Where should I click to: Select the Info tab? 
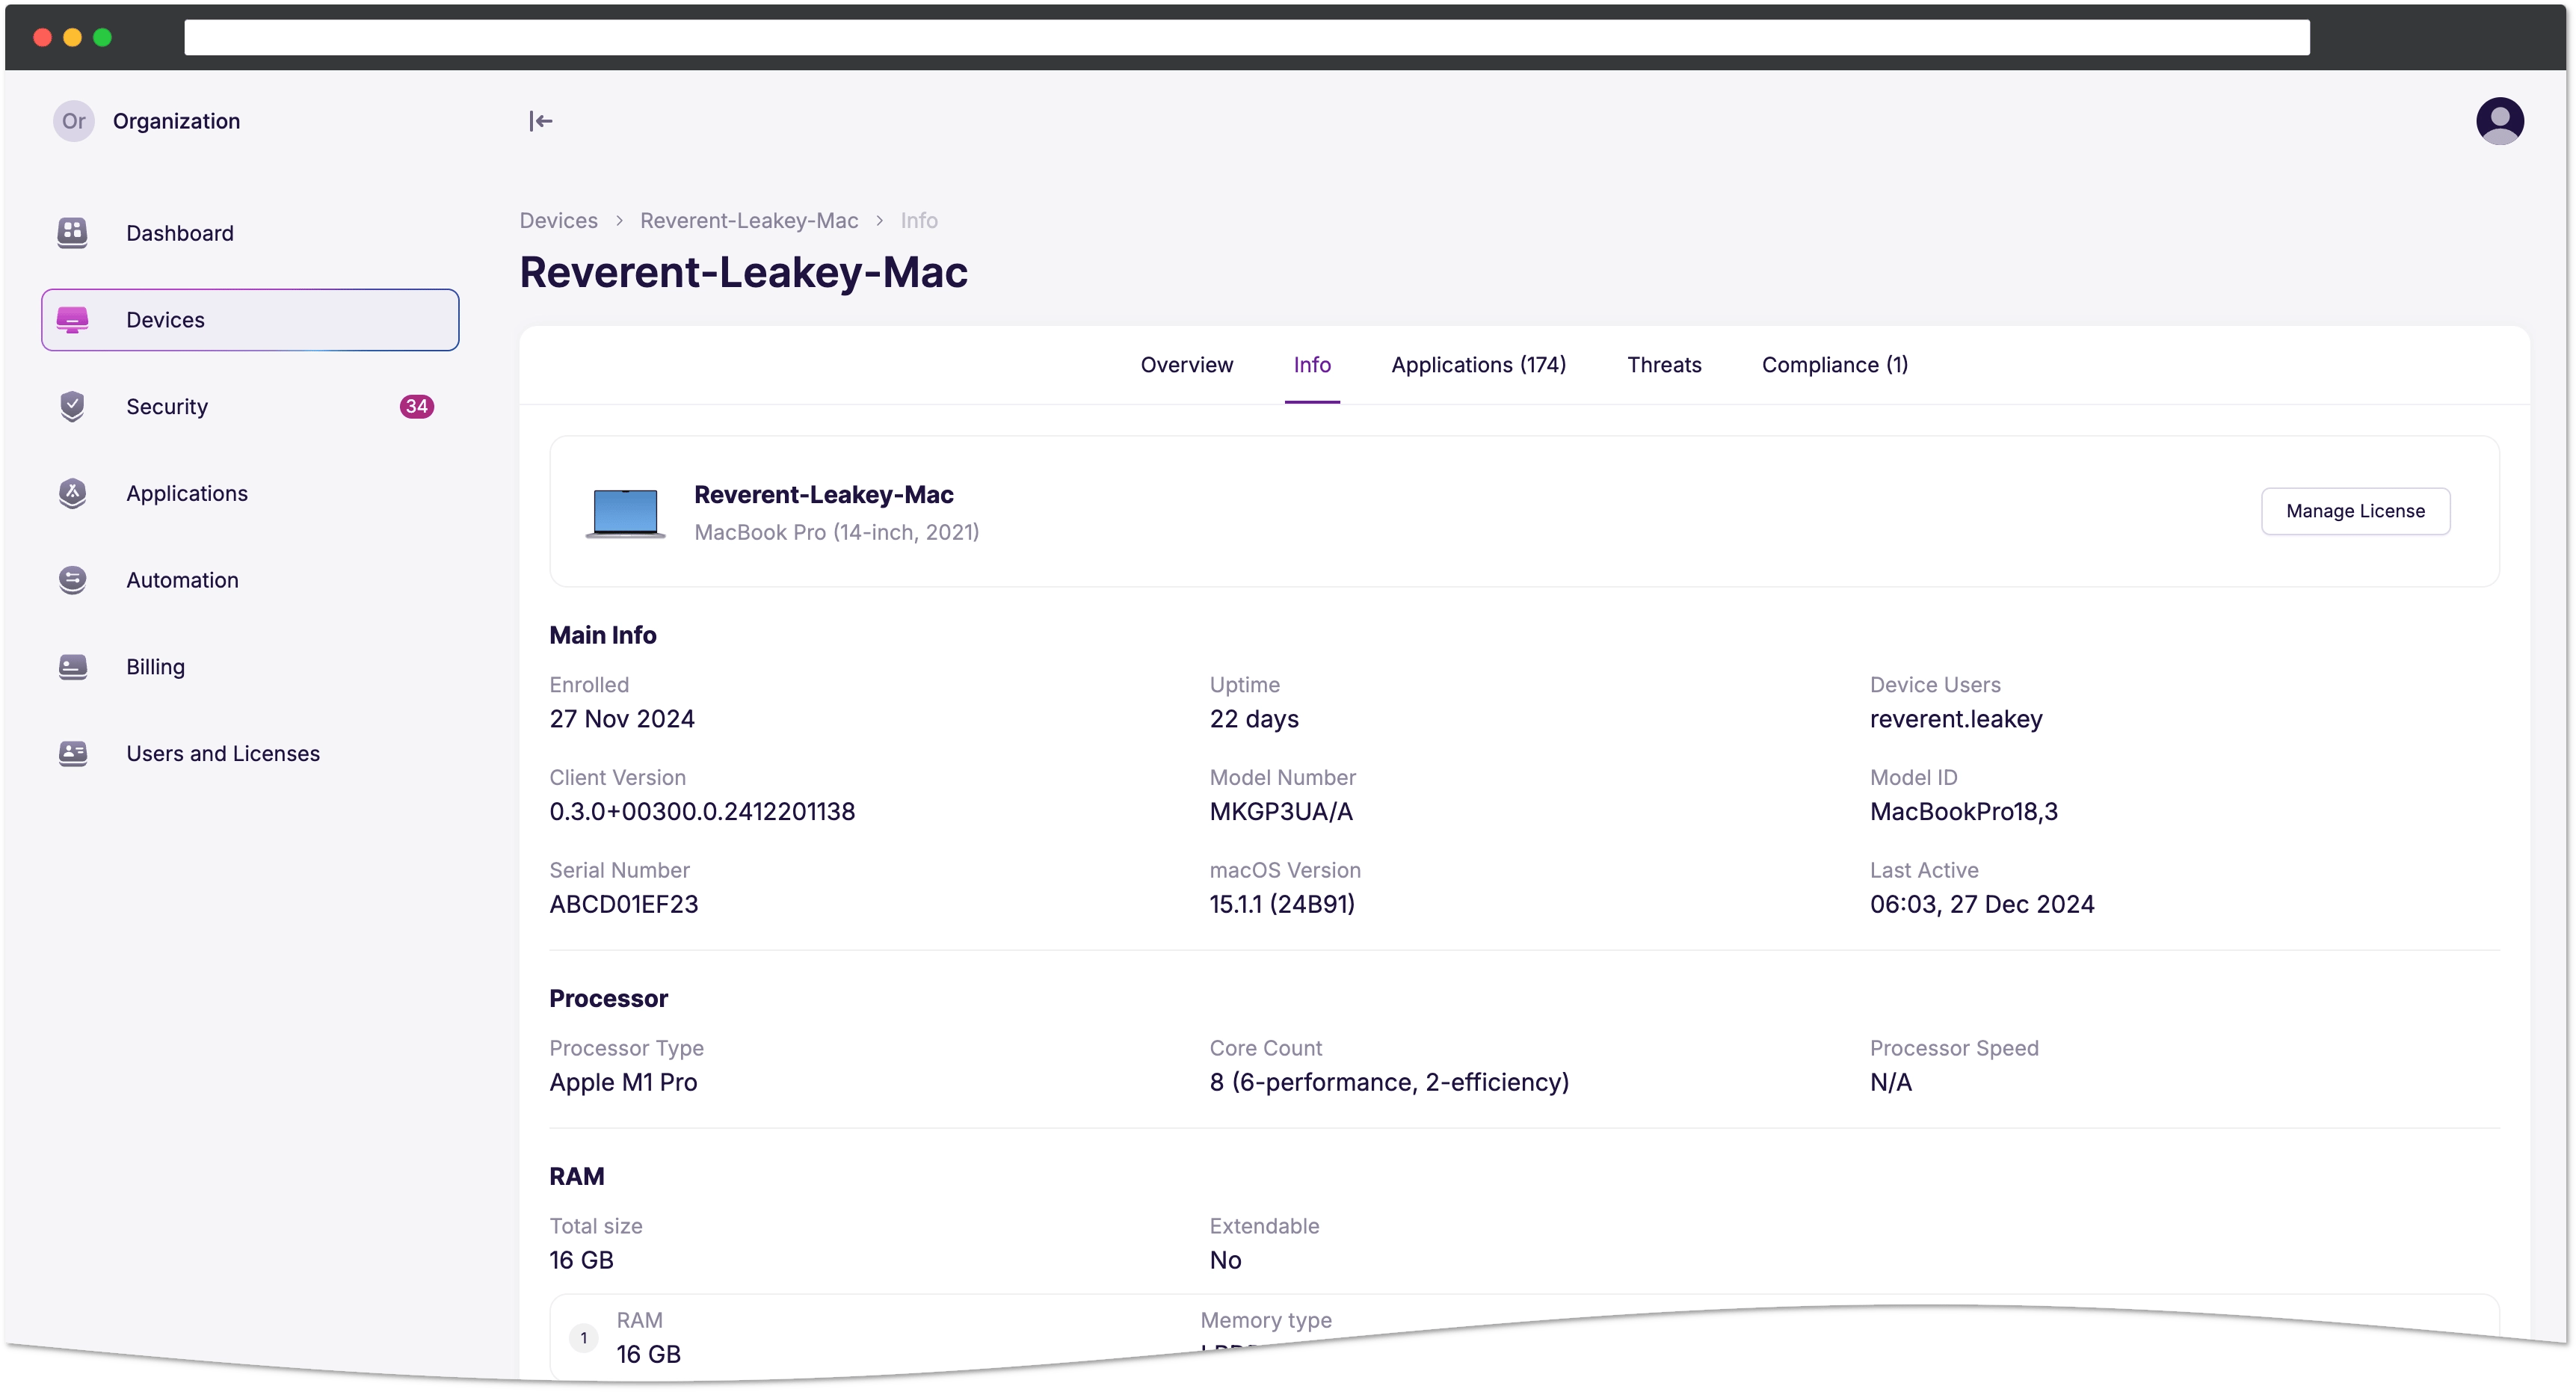point(1312,365)
